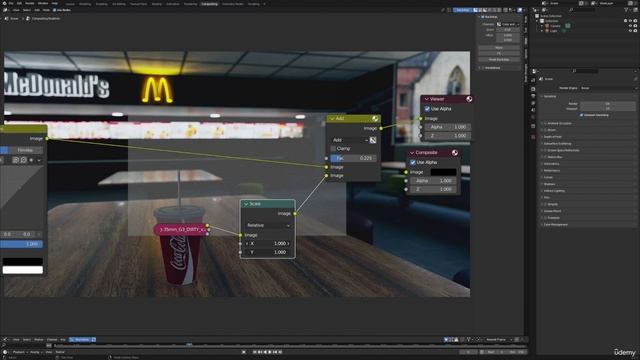Click the curve zoom-out icon on left node
The height and width of the screenshot is (360, 640).
click(x=23, y=160)
